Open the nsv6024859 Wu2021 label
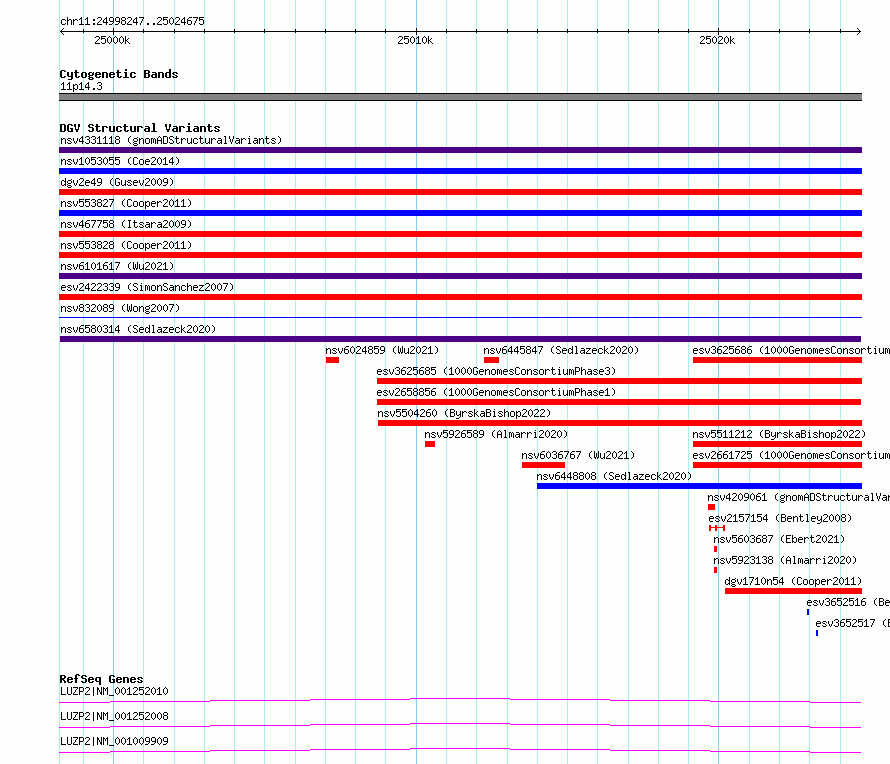Image resolution: width=890 pixels, height=764 pixels. [x=382, y=350]
